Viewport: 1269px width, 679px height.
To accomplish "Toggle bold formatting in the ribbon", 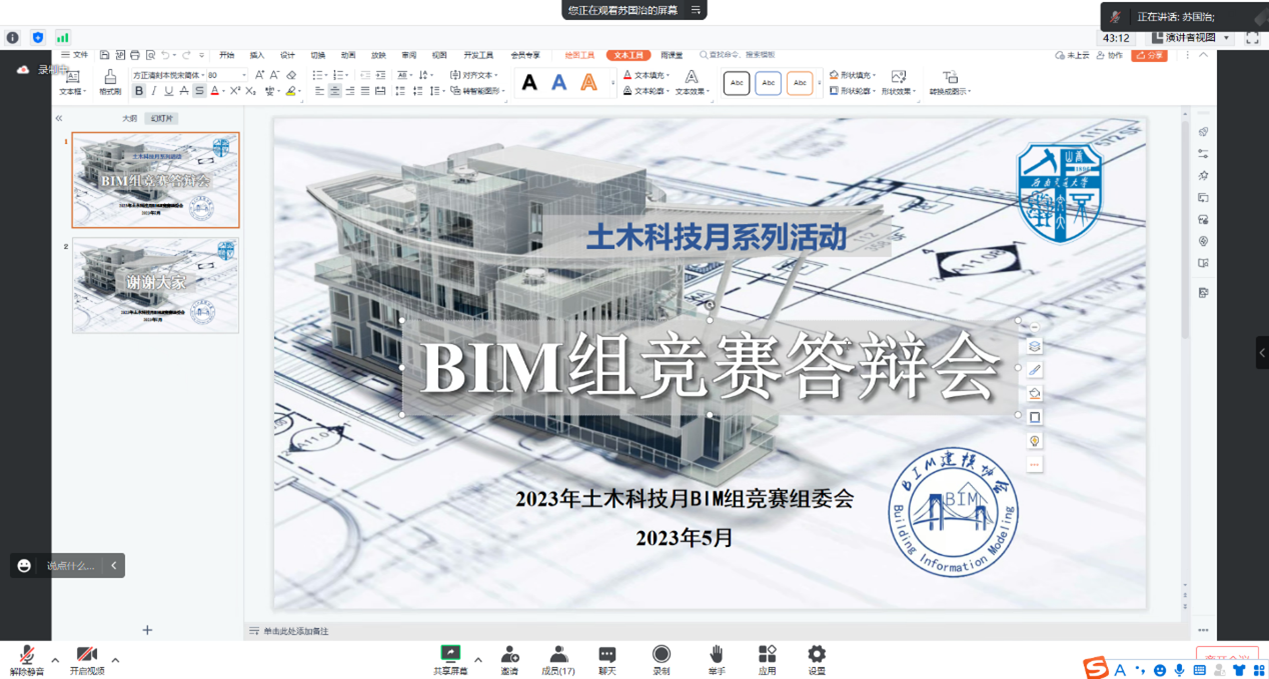I will 139,91.
